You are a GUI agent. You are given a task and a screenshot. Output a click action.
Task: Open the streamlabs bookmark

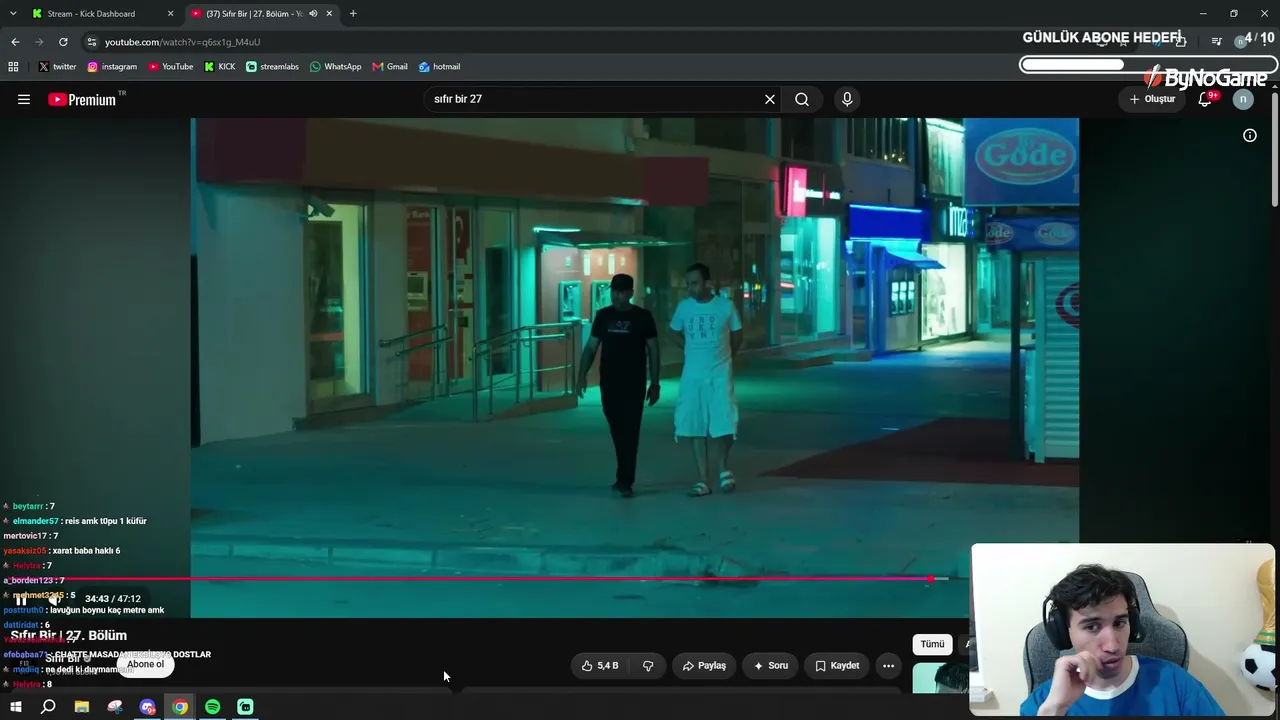[x=272, y=67]
